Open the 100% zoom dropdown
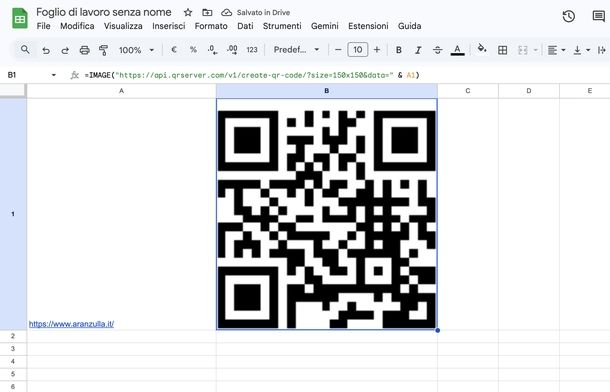This screenshot has width=610, height=392. pos(137,50)
